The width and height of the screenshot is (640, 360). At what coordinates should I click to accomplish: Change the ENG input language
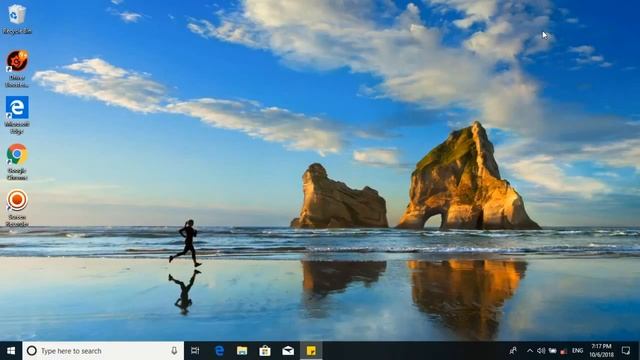pyautogui.click(x=577, y=351)
